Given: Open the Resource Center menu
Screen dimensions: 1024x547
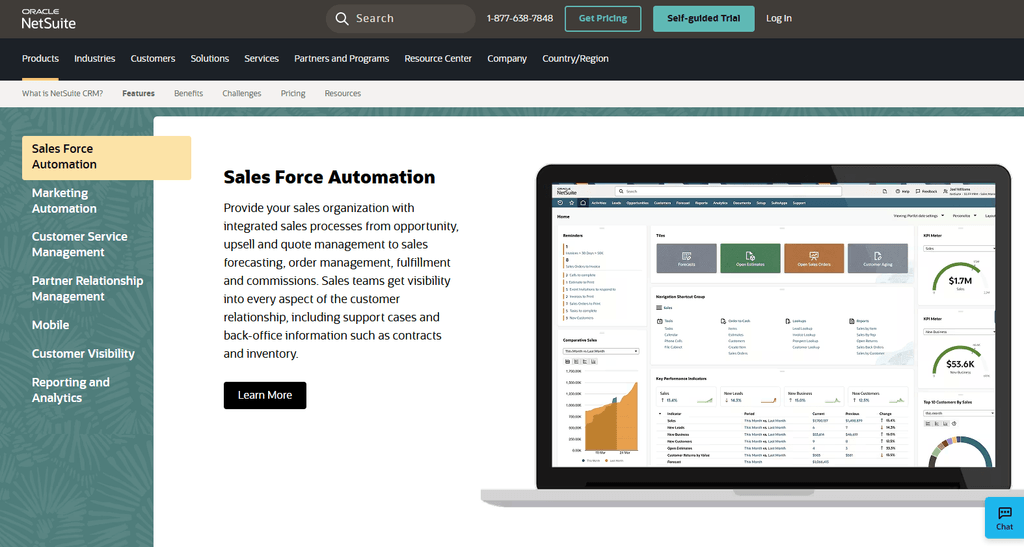Looking at the screenshot, I should click(x=438, y=59).
